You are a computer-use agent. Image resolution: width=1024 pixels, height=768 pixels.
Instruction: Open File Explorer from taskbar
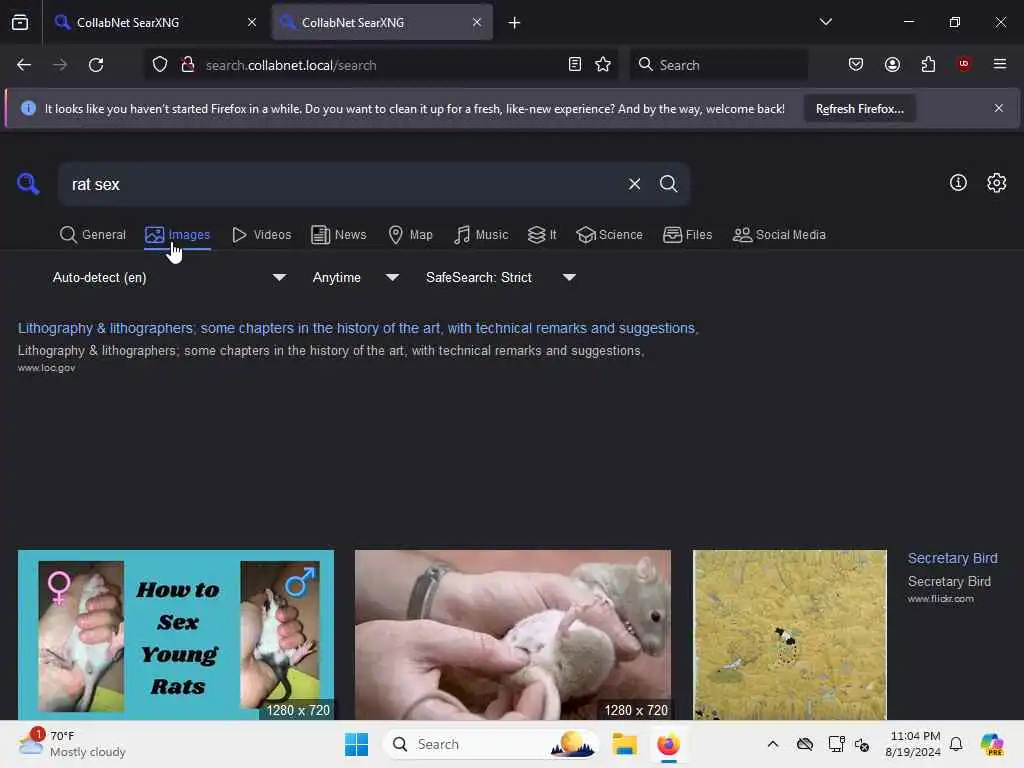pyautogui.click(x=624, y=744)
